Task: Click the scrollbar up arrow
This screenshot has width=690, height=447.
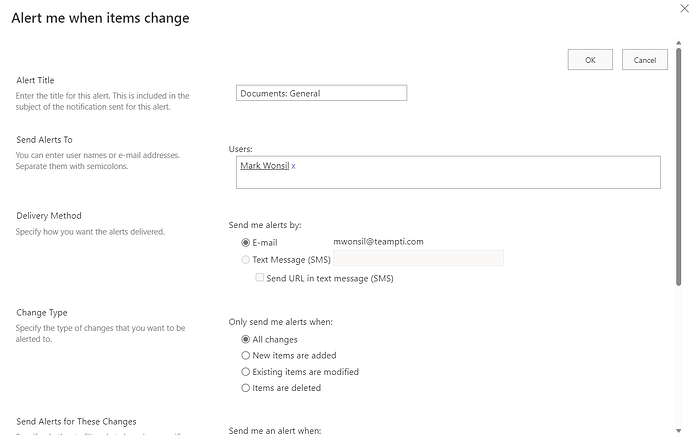Action: [679, 43]
